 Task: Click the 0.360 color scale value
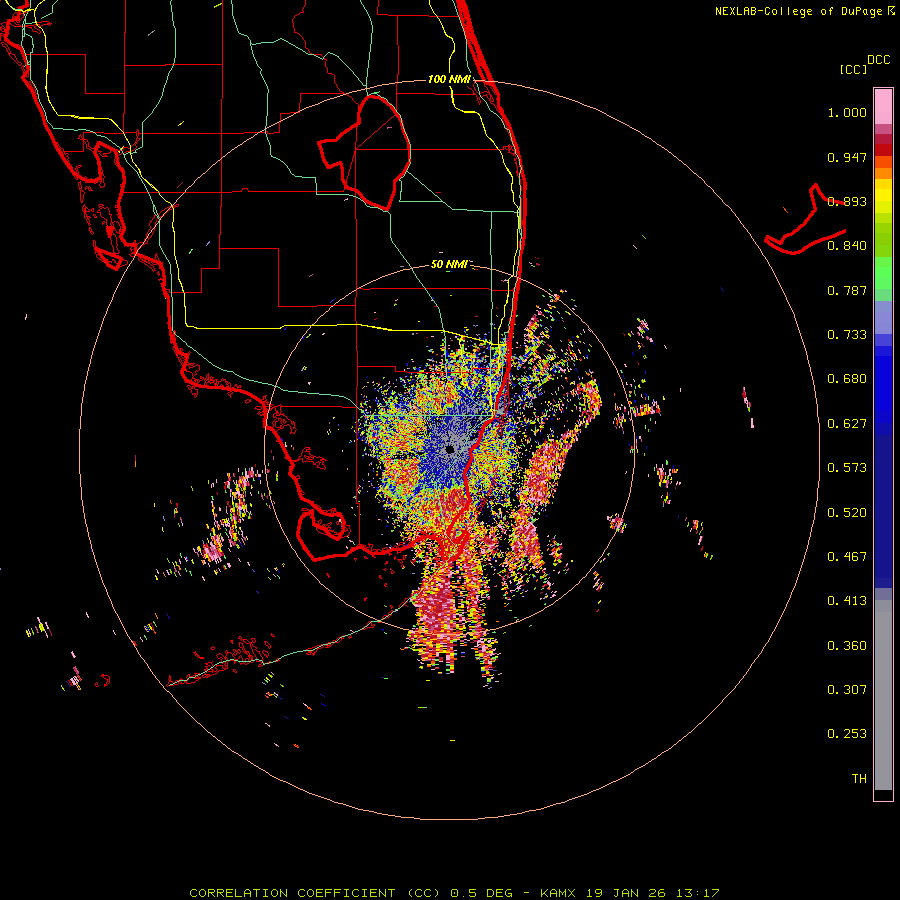[847, 646]
